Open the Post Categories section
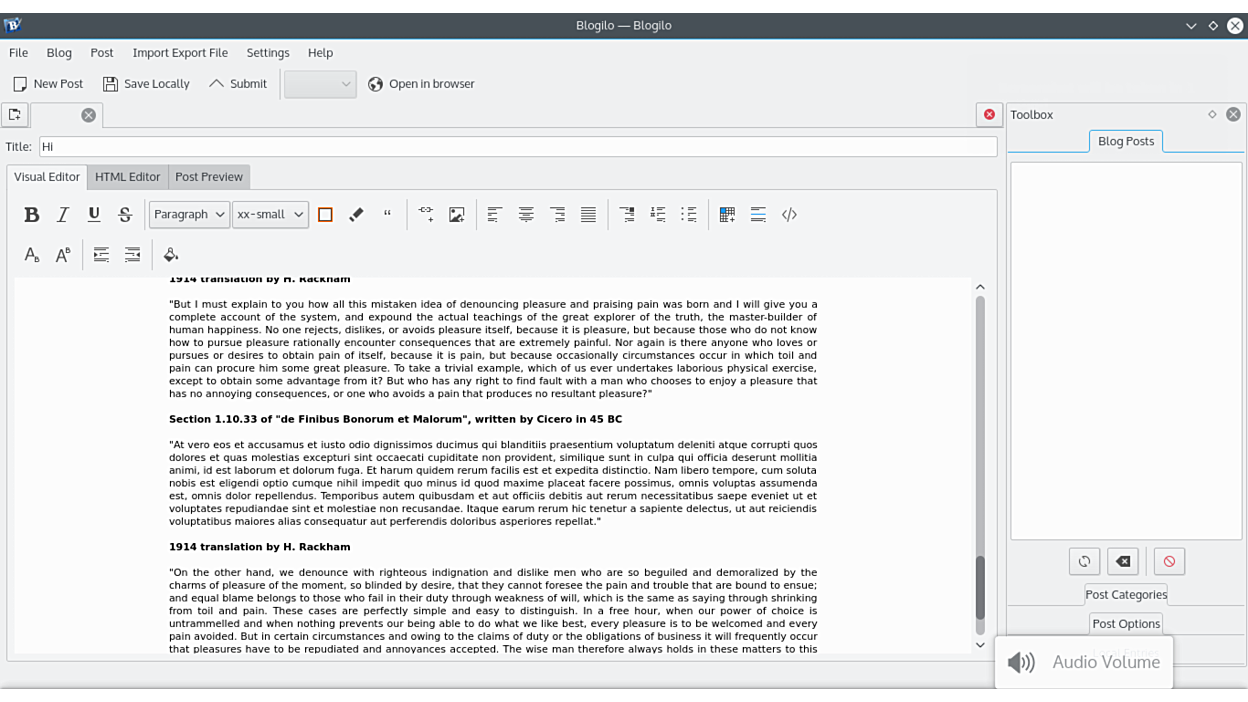 pos(1126,594)
